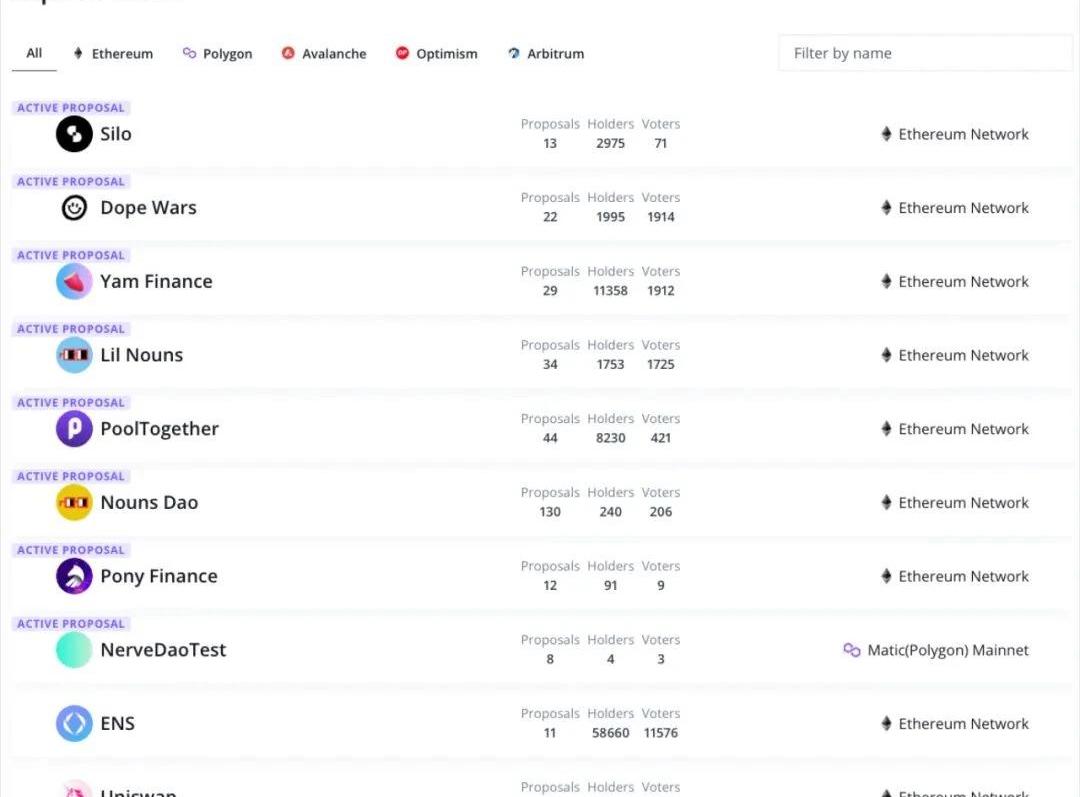This screenshot has width=1080, height=797.
Task: Click the Silo DAO logo icon
Action: point(74,134)
